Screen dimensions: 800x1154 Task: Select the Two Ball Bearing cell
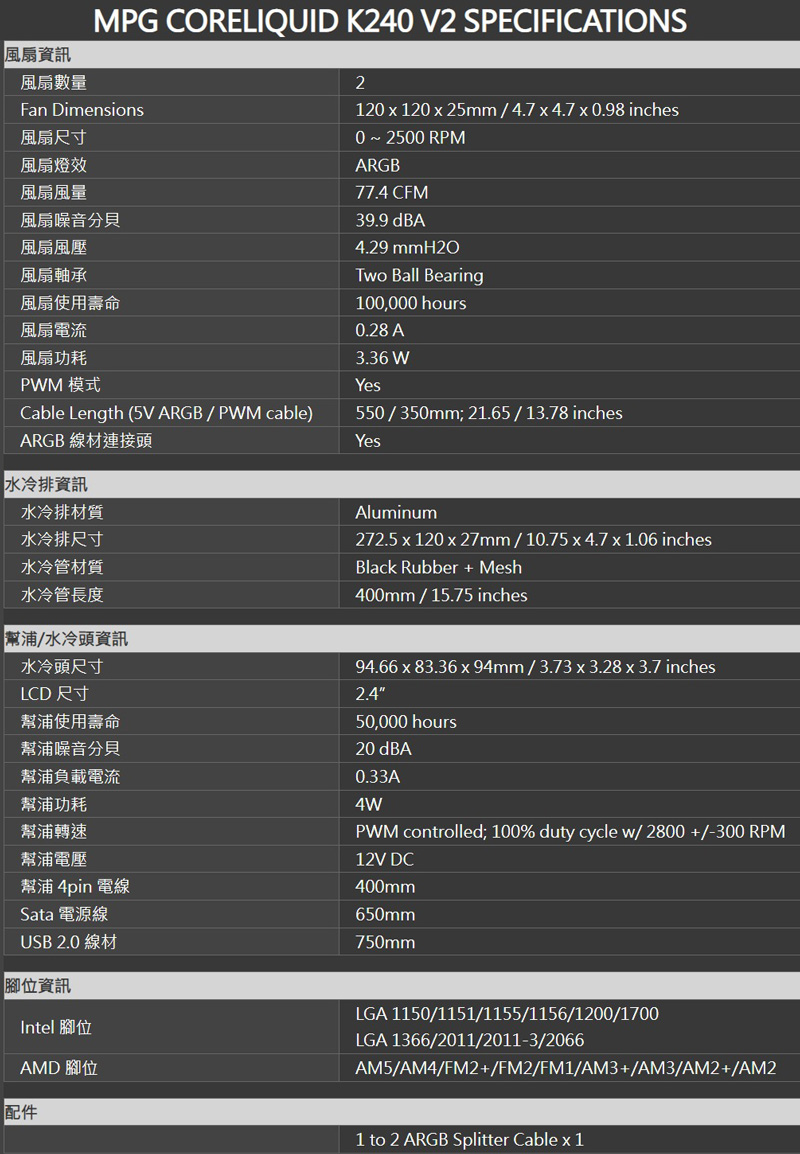tap(419, 275)
